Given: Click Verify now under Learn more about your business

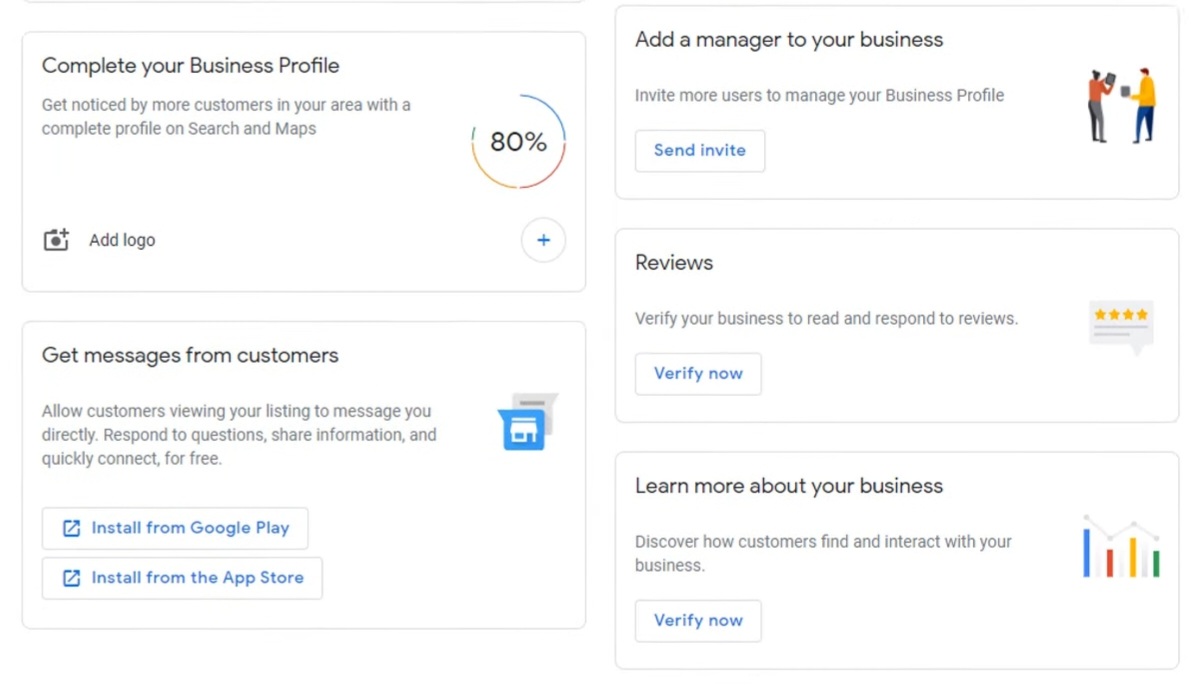Looking at the screenshot, I should [x=698, y=620].
